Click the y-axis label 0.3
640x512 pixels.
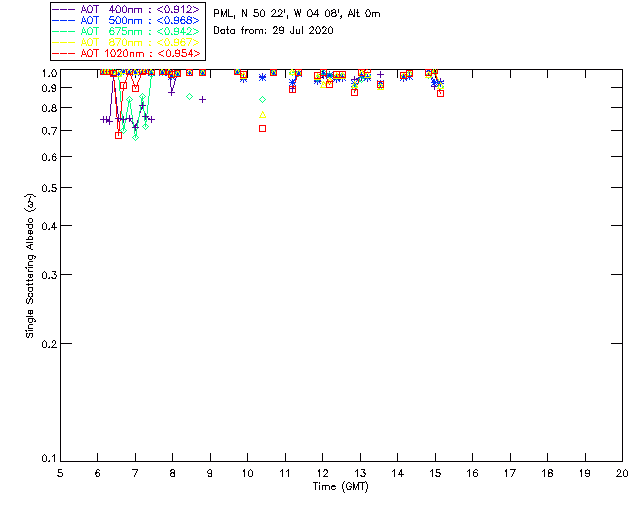point(49,275)
